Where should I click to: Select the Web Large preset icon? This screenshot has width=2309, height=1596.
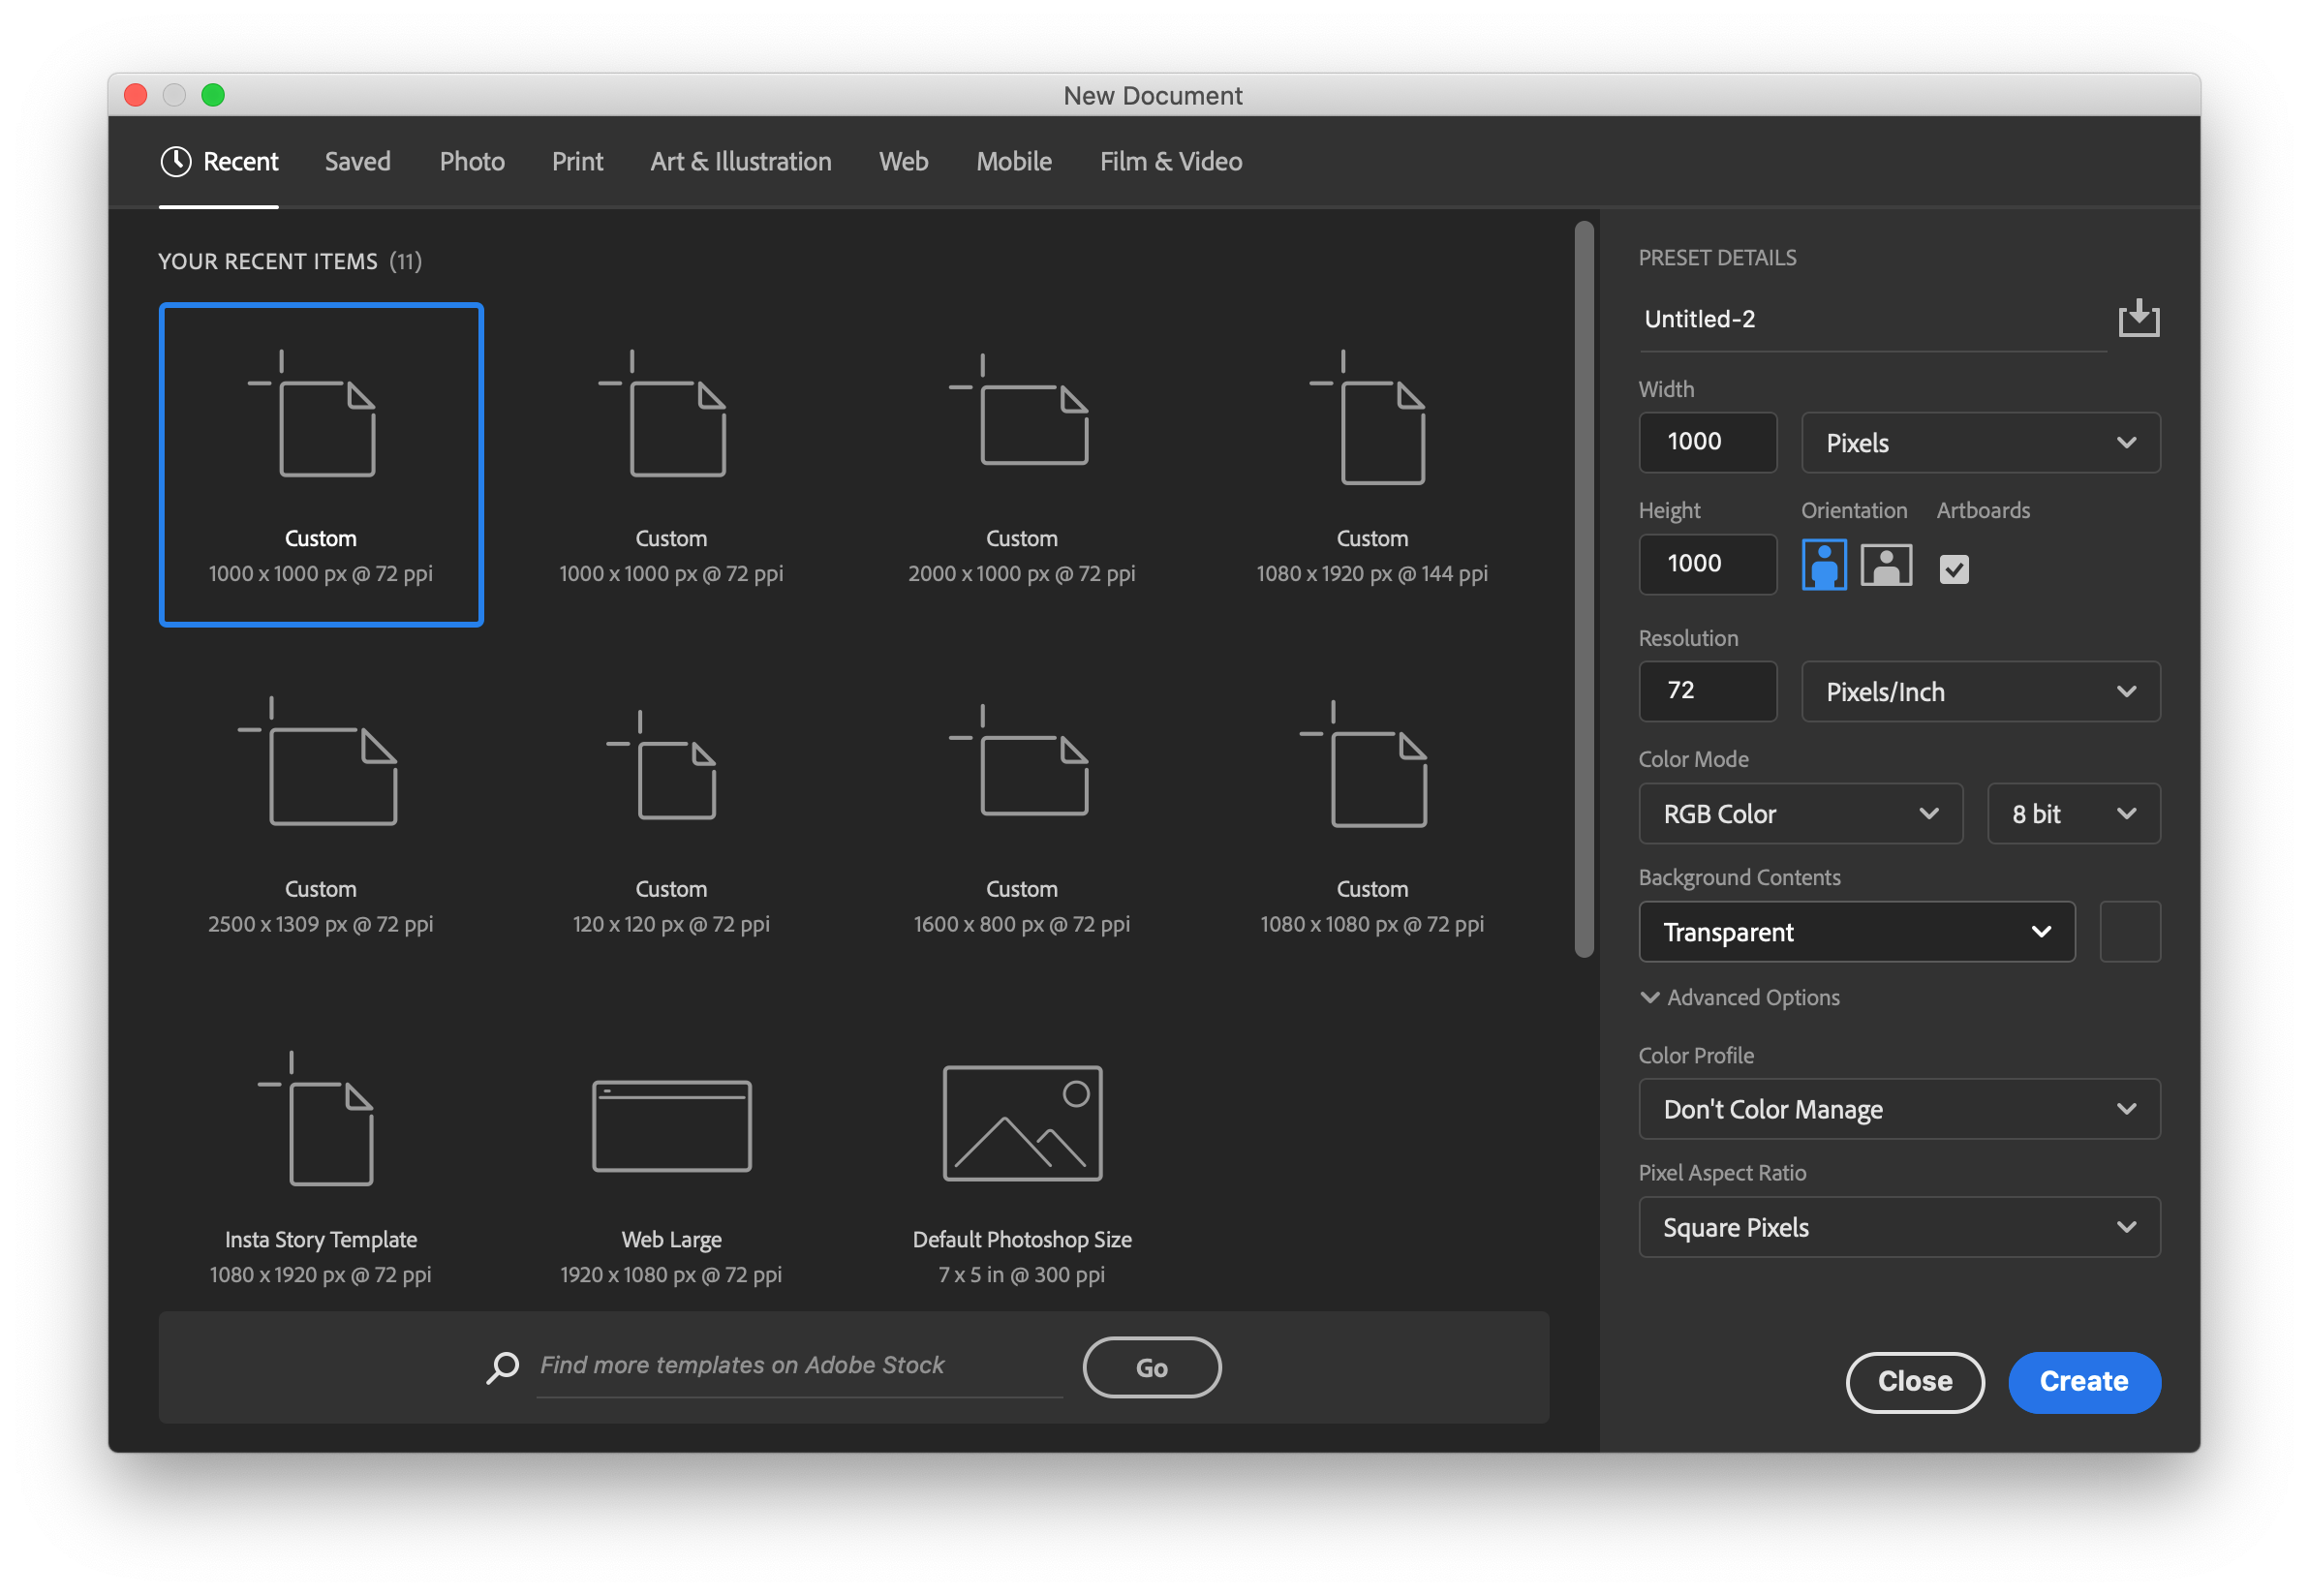coord(671,1125)
